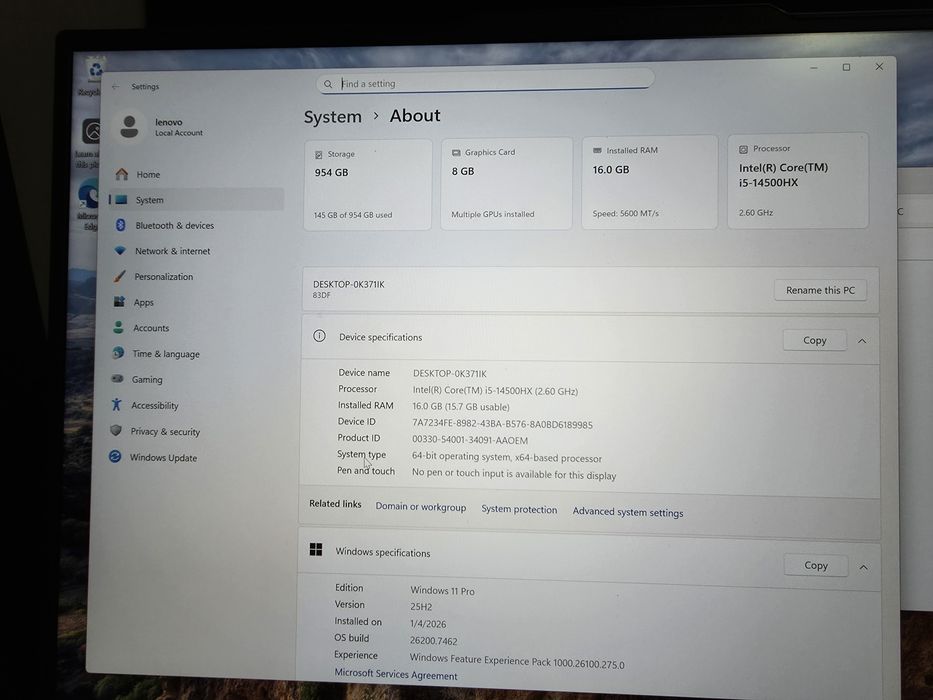
Task: Click the Time & language globe icon
Action: pyautogui.click(x=118, y=353)
